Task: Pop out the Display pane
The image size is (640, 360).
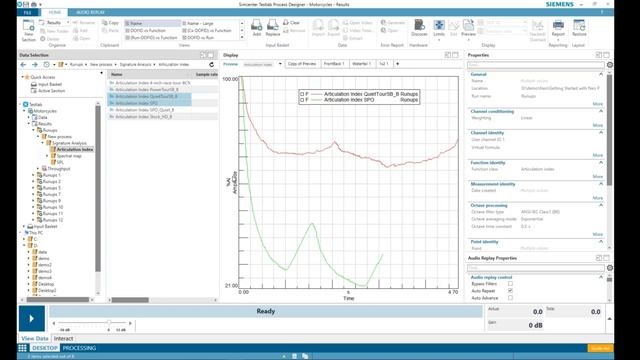Action: point(448,55)
